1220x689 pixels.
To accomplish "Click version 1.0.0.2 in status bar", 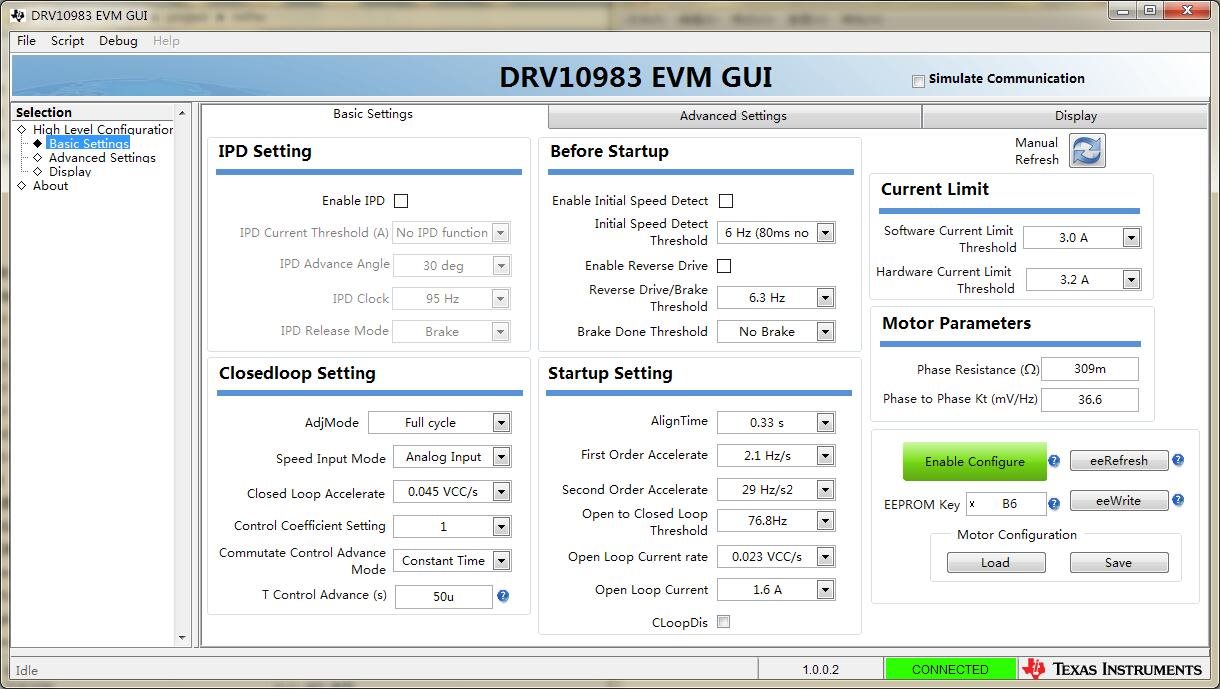I will 820,669.
